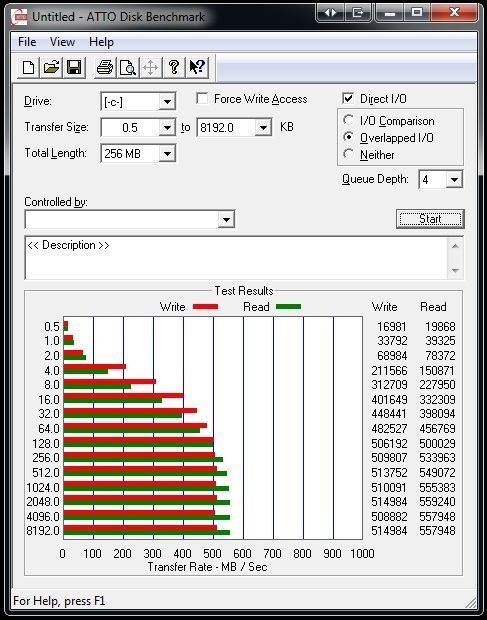Open Print Preview toolbar icon
The image size is (487, 620).
coord(128,67)
